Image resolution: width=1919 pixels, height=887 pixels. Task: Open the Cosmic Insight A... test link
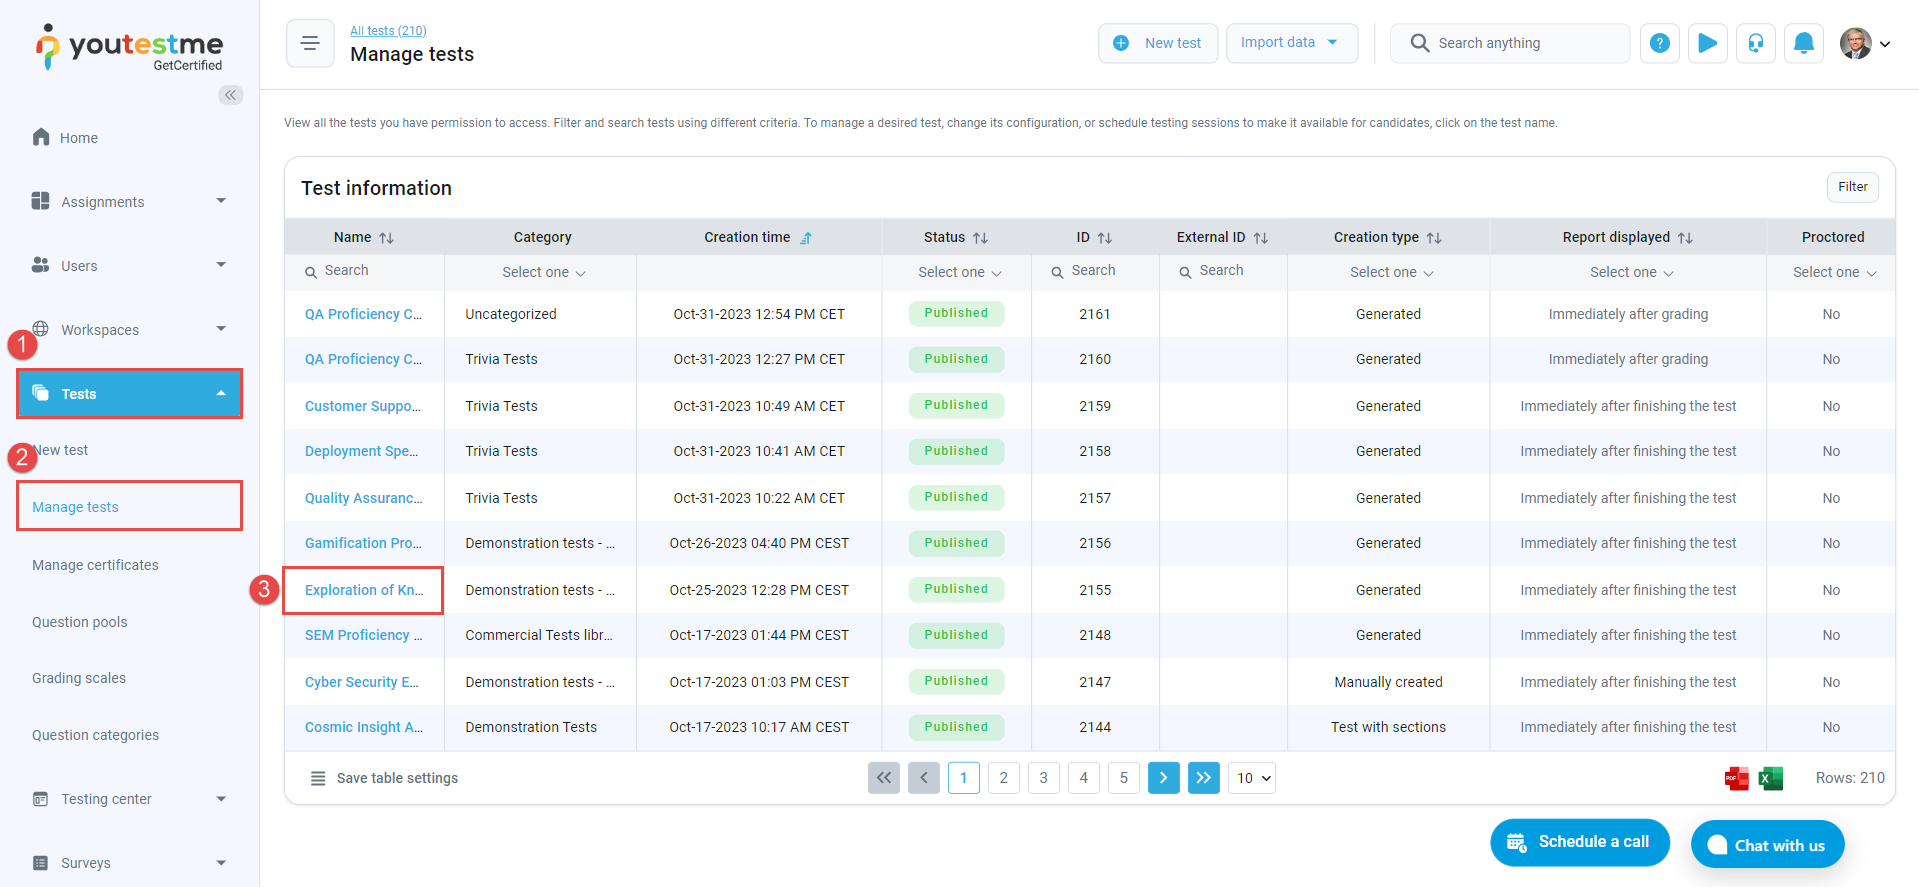[364, 727]
